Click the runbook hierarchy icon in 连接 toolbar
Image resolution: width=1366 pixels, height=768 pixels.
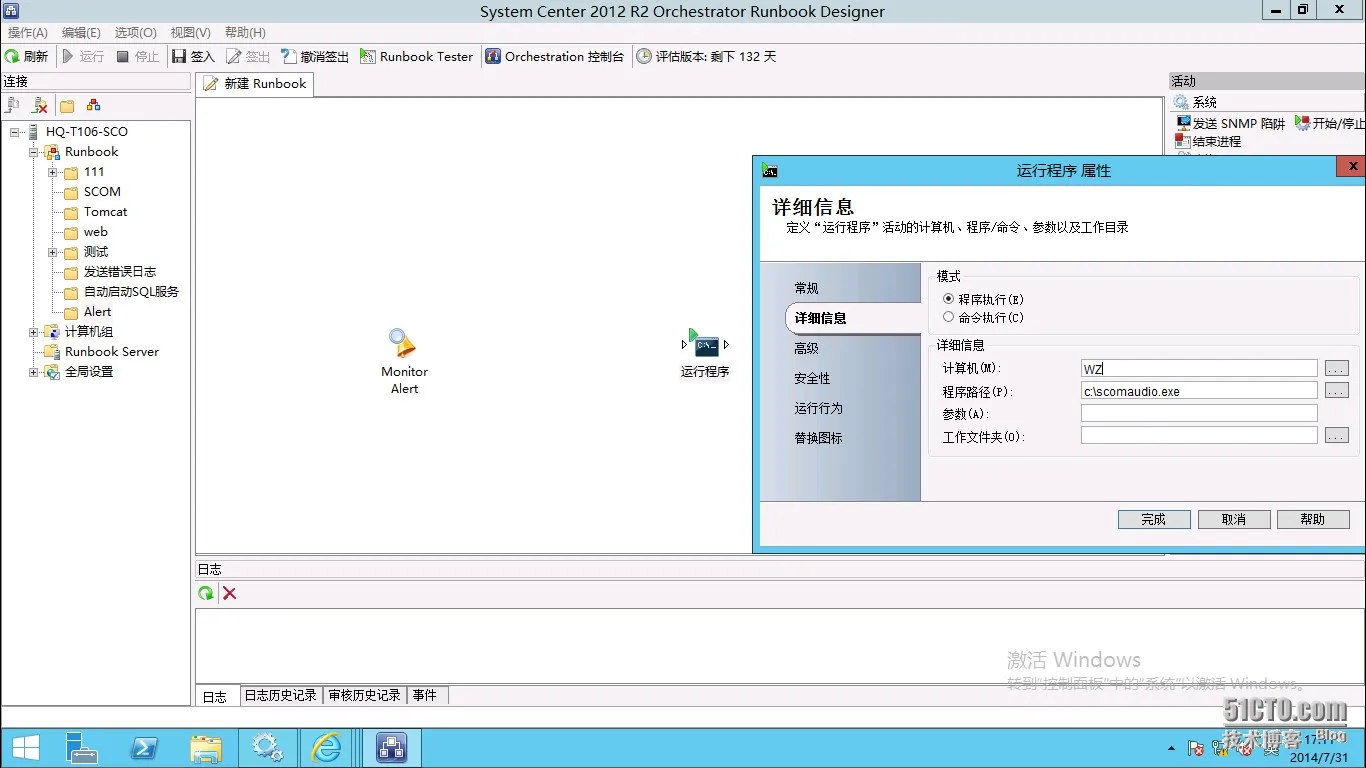93,105
